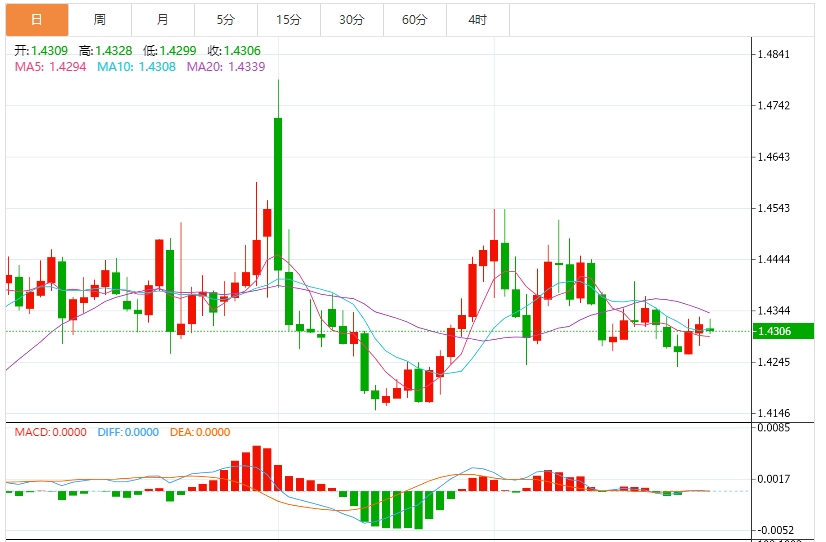Click the DEA: 0.0000 label
Screen dimensions: 826x542
pyautogui.click(x=200, y=432)
